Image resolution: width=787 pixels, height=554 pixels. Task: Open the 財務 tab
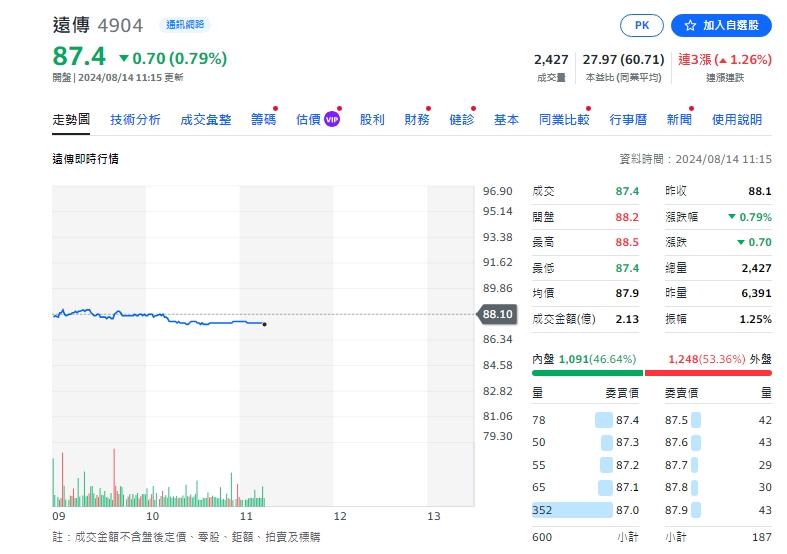click(x=417, y=119)
